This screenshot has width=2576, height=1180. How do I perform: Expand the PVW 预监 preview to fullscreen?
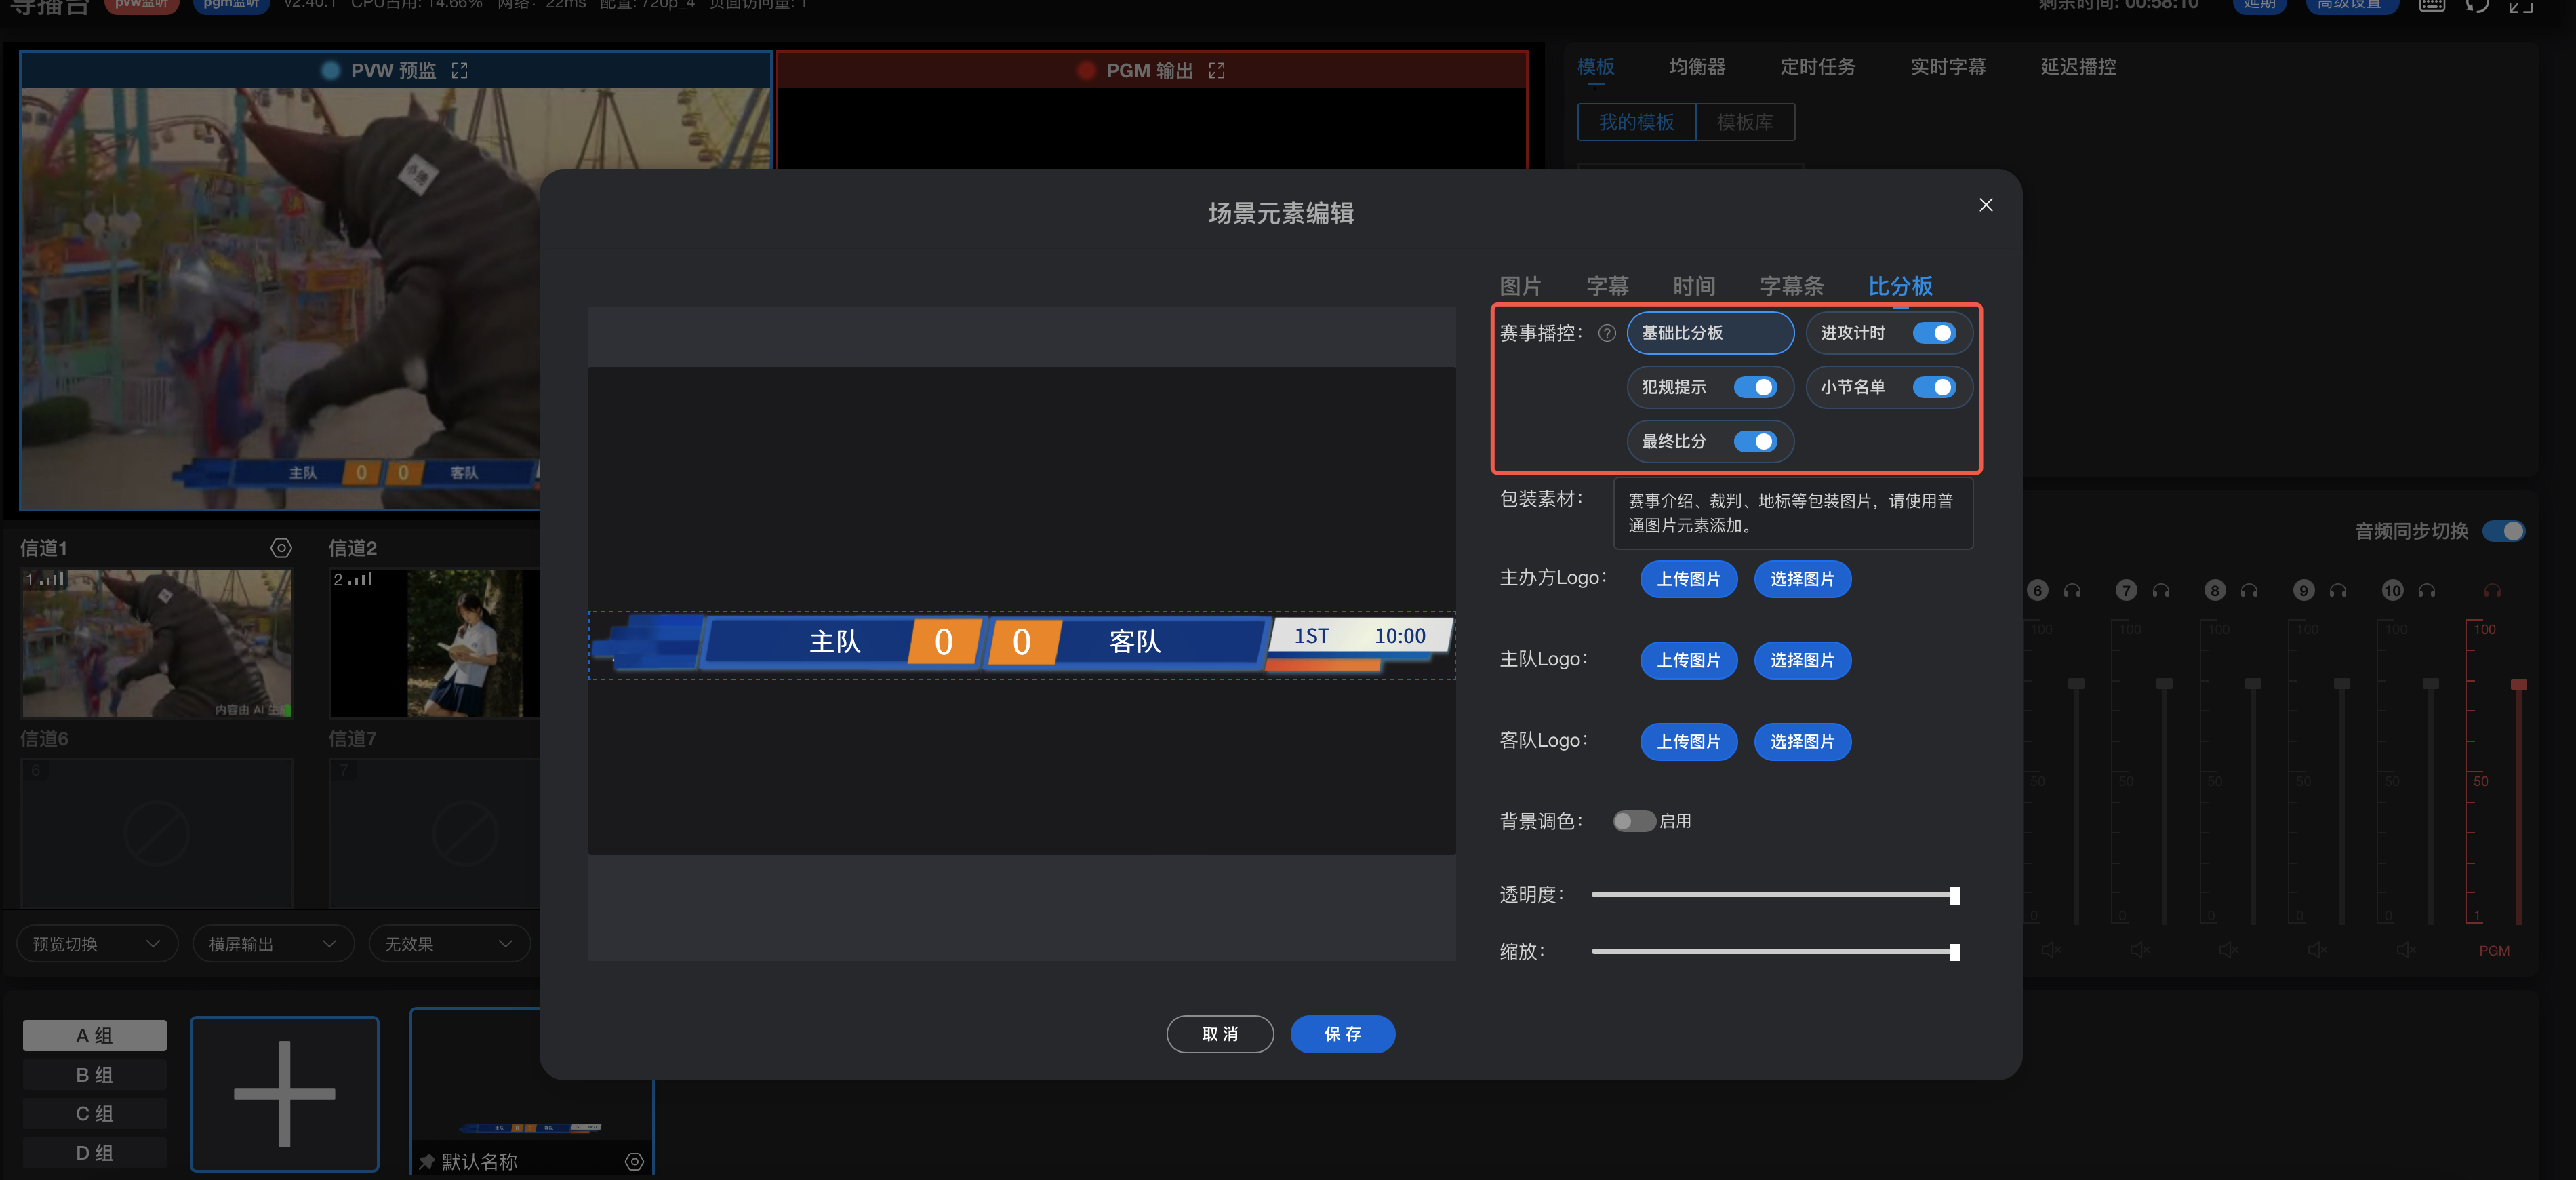point(459,71)
